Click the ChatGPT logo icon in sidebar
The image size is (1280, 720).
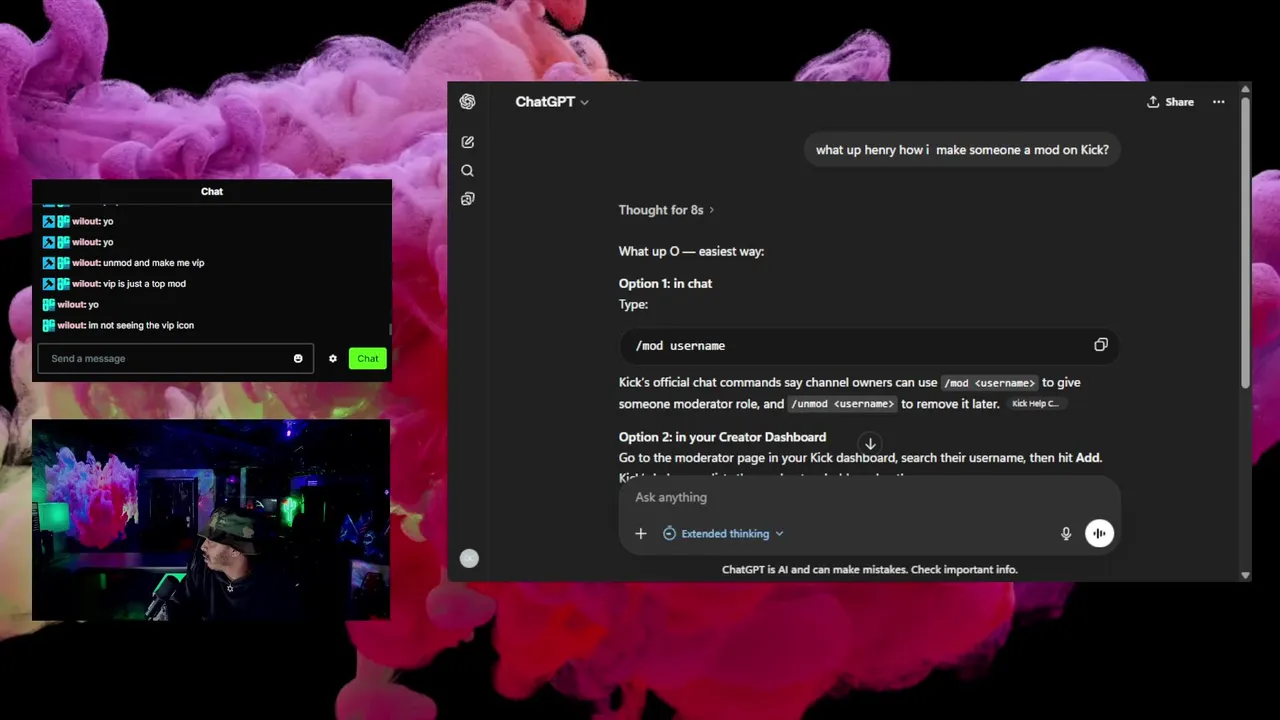tap(467, 102)
